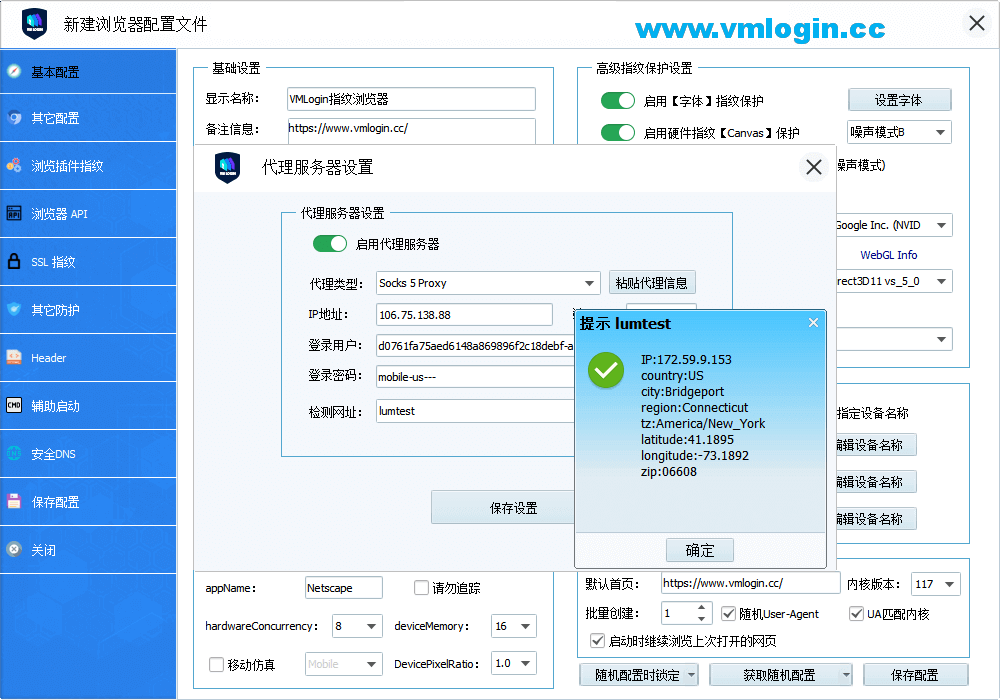Click the 检测网址 field lumtest
Screen dimensions: 1000x700
pos(475,411)
